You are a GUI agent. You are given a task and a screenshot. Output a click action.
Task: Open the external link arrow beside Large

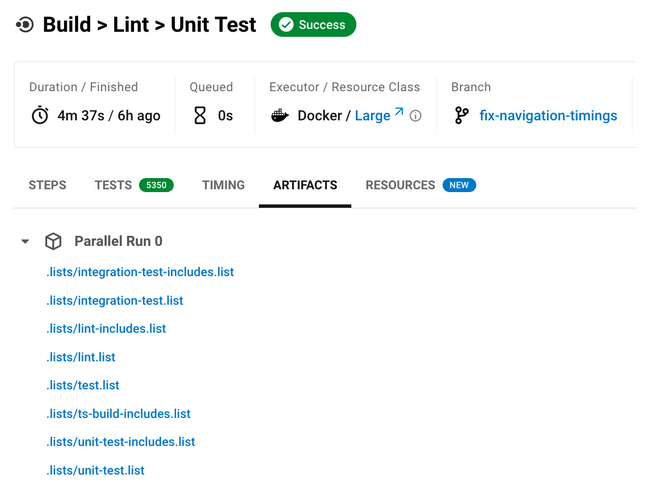(x=399, y=112)
